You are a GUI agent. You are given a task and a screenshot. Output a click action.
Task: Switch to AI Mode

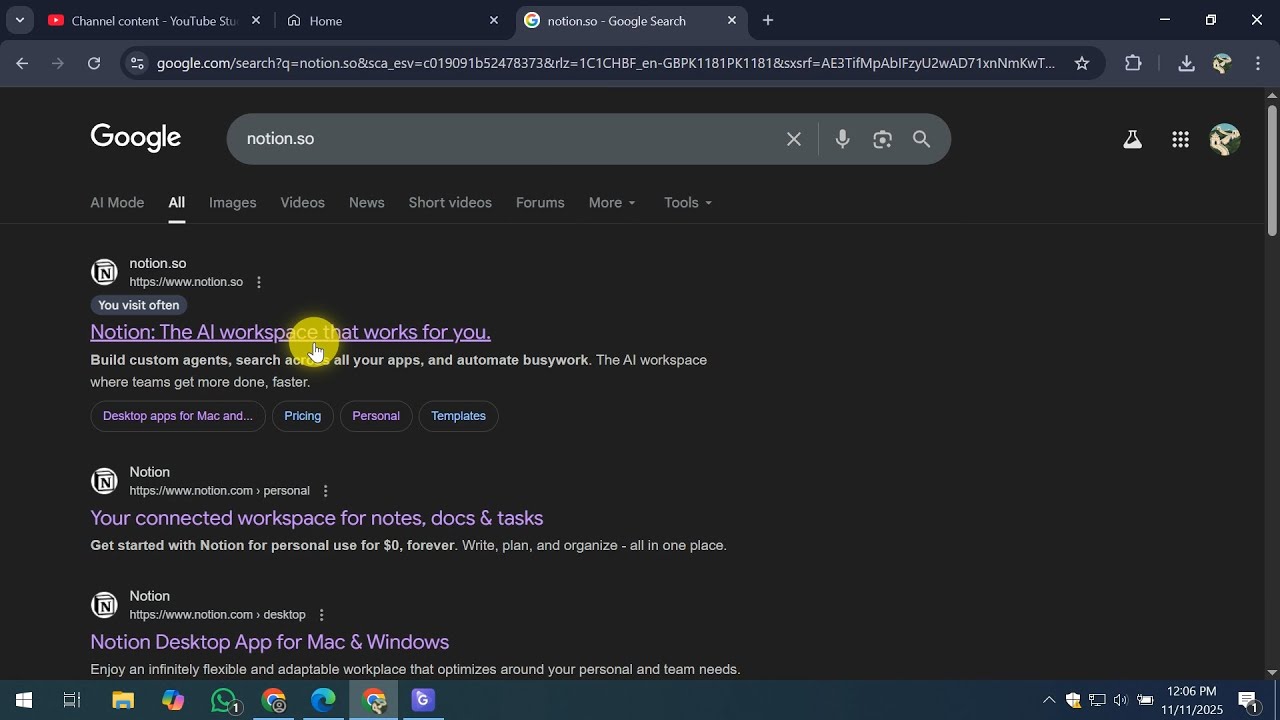[x=117, y=202]
